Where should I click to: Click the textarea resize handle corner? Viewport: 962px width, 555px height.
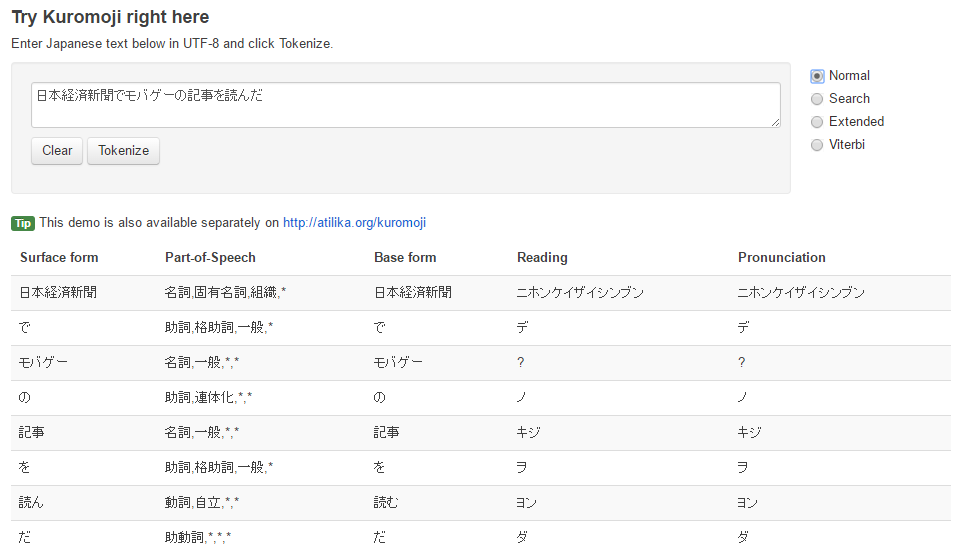click(x=775, y=123)
